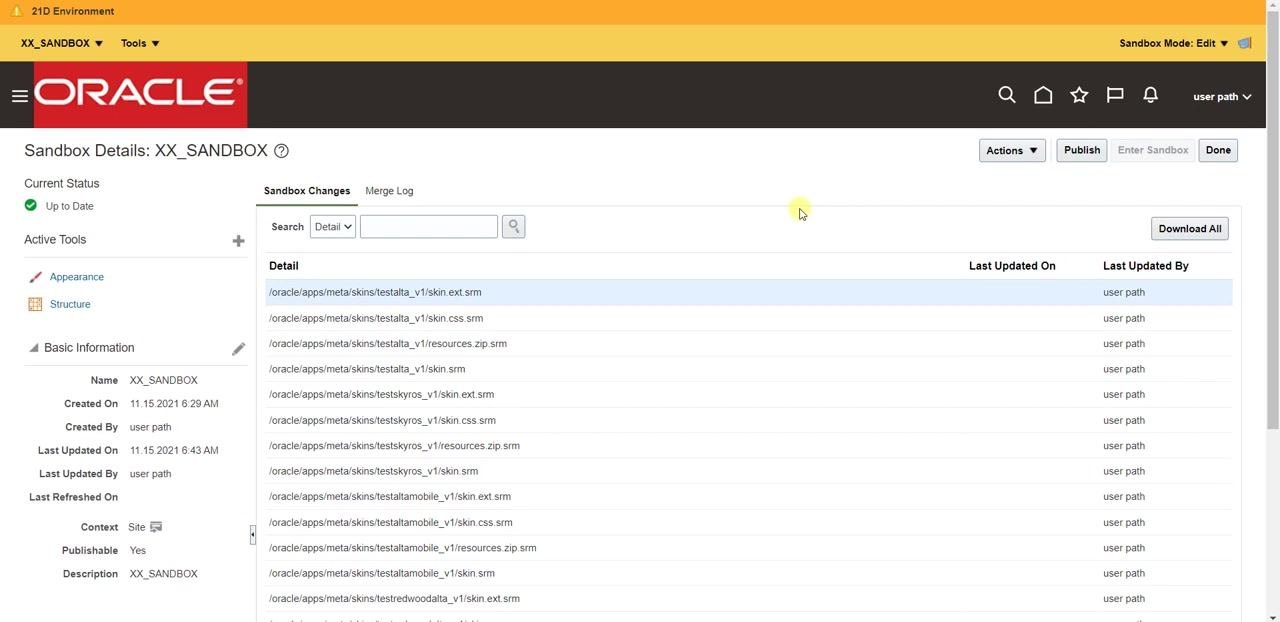Viewport: 1280px width, 622px height.
Task: Expand the Sandbox Mode: Edit dropdown
Action: coord(1174,43)
